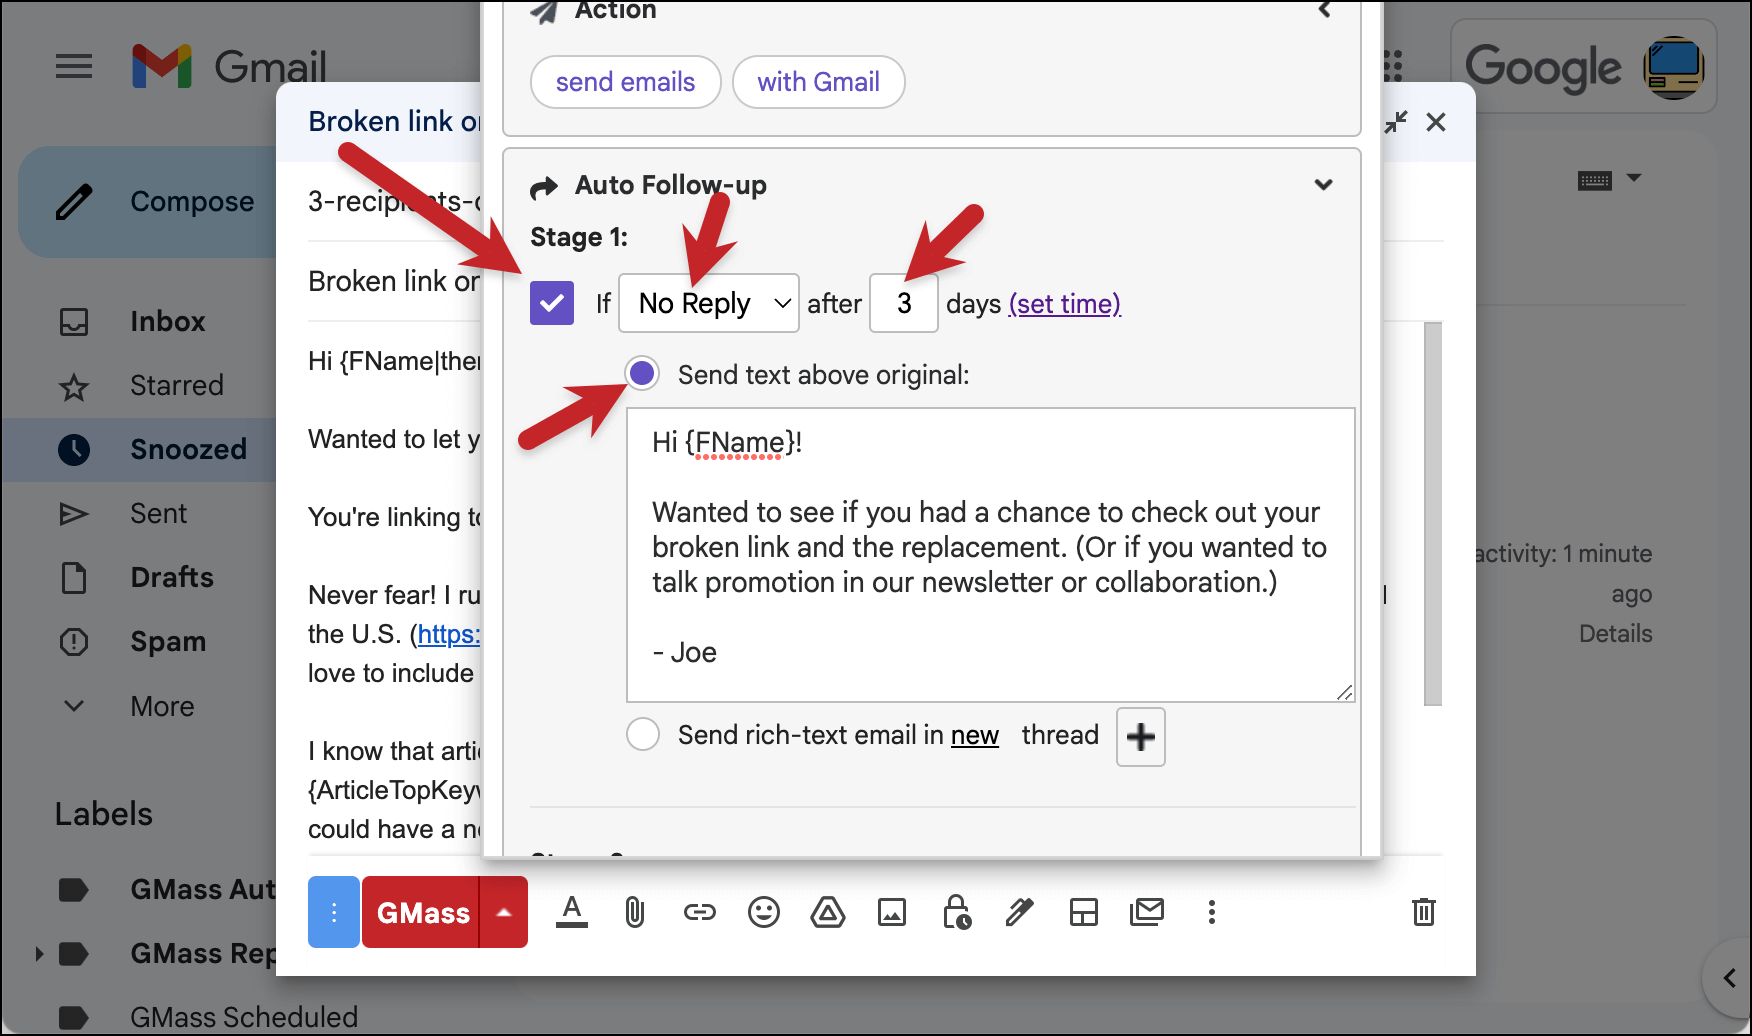This screenshot has height=1036, width=1752.
Task: Select 'Send rich-text email in new thread' radio
Action: click(642, 734)
